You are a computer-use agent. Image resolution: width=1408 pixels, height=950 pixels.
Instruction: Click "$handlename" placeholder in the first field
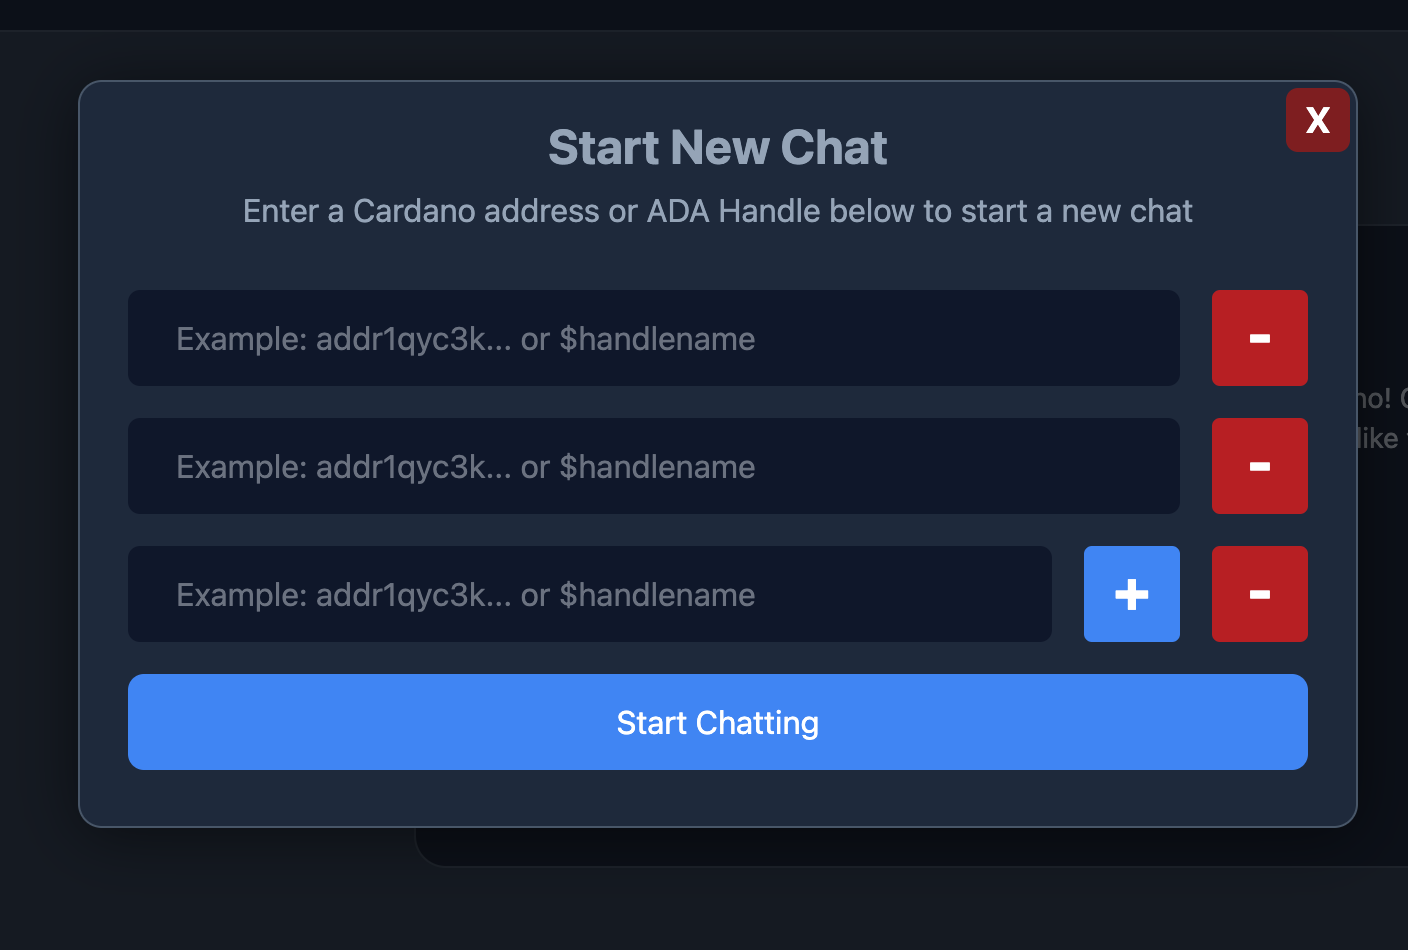[657, 339]
